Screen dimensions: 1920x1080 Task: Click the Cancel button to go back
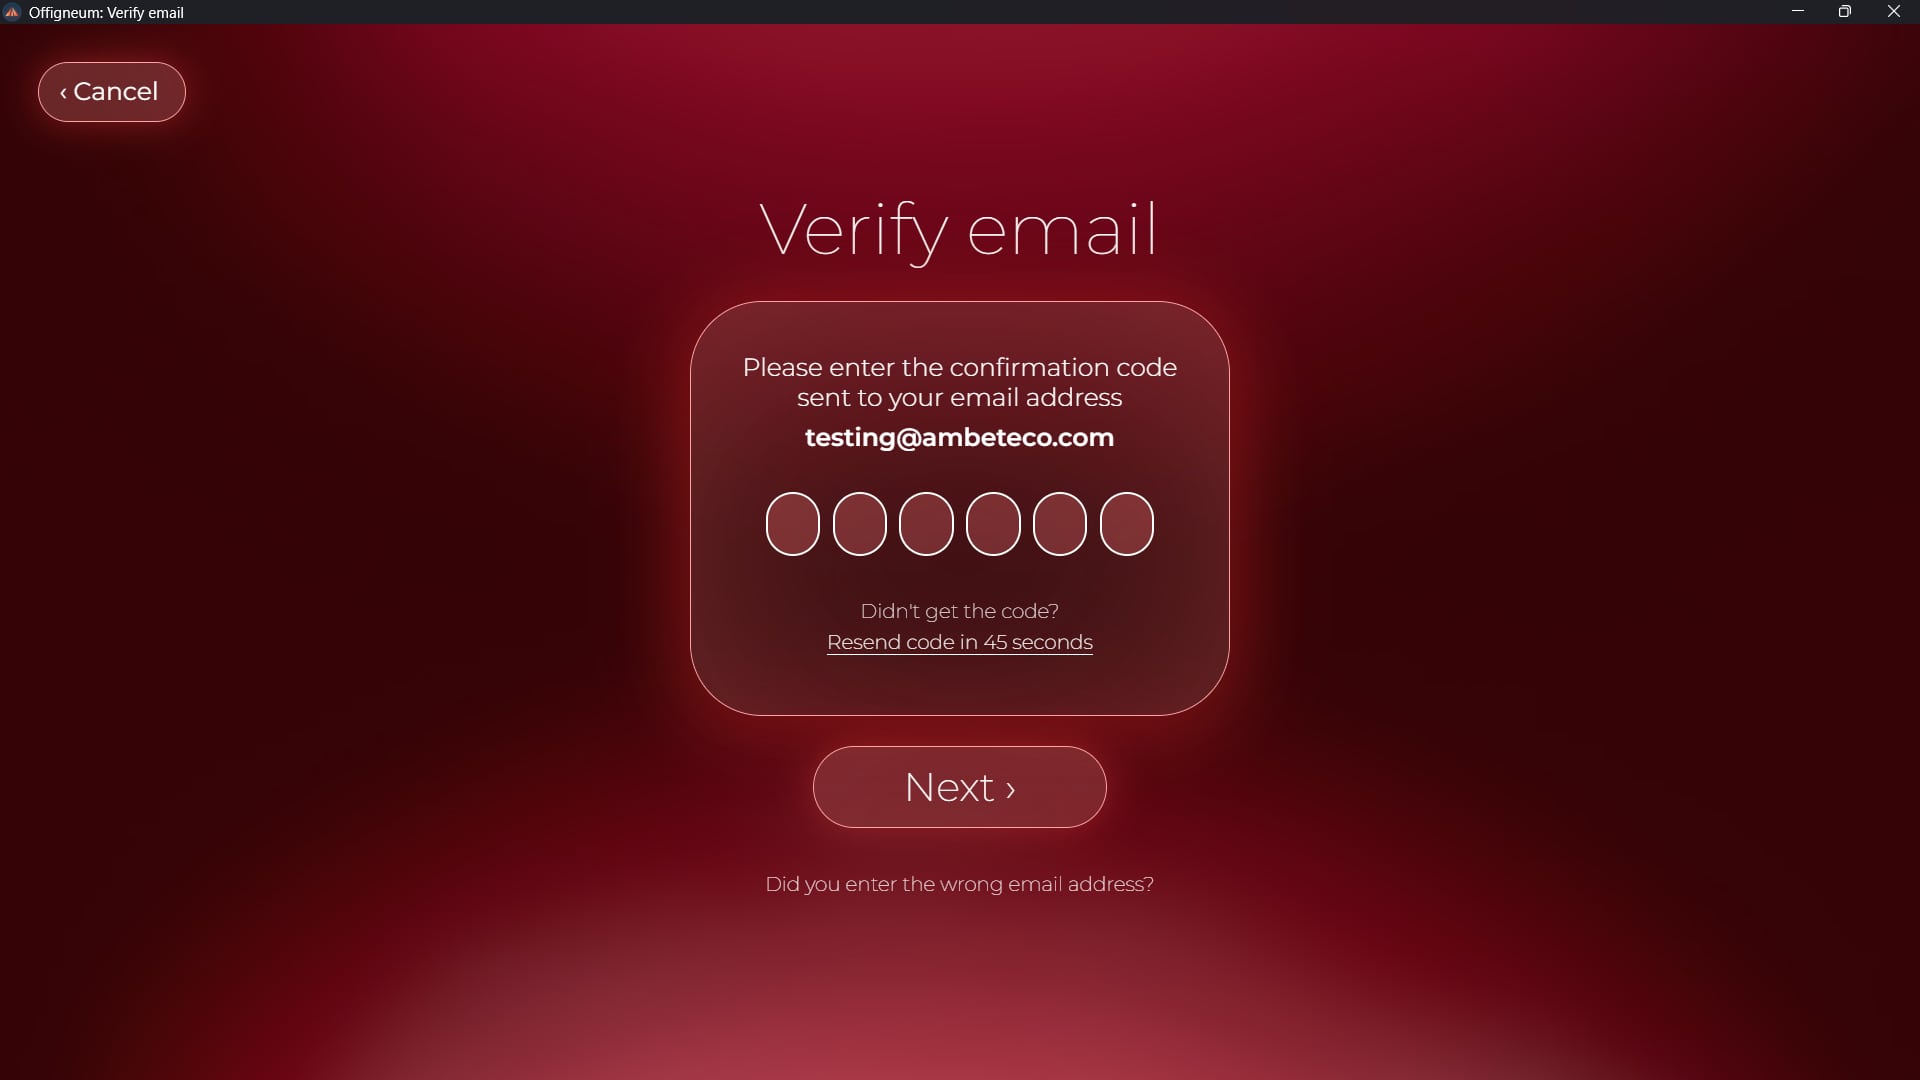[x=111, y=92]
